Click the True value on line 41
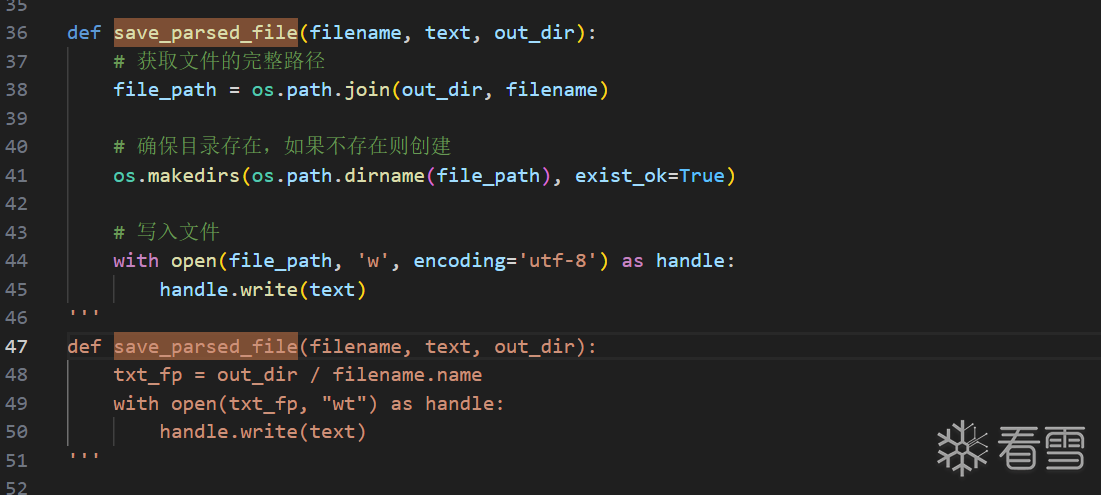The width and height of the screenshot is (1101, 495). point(701,176)
